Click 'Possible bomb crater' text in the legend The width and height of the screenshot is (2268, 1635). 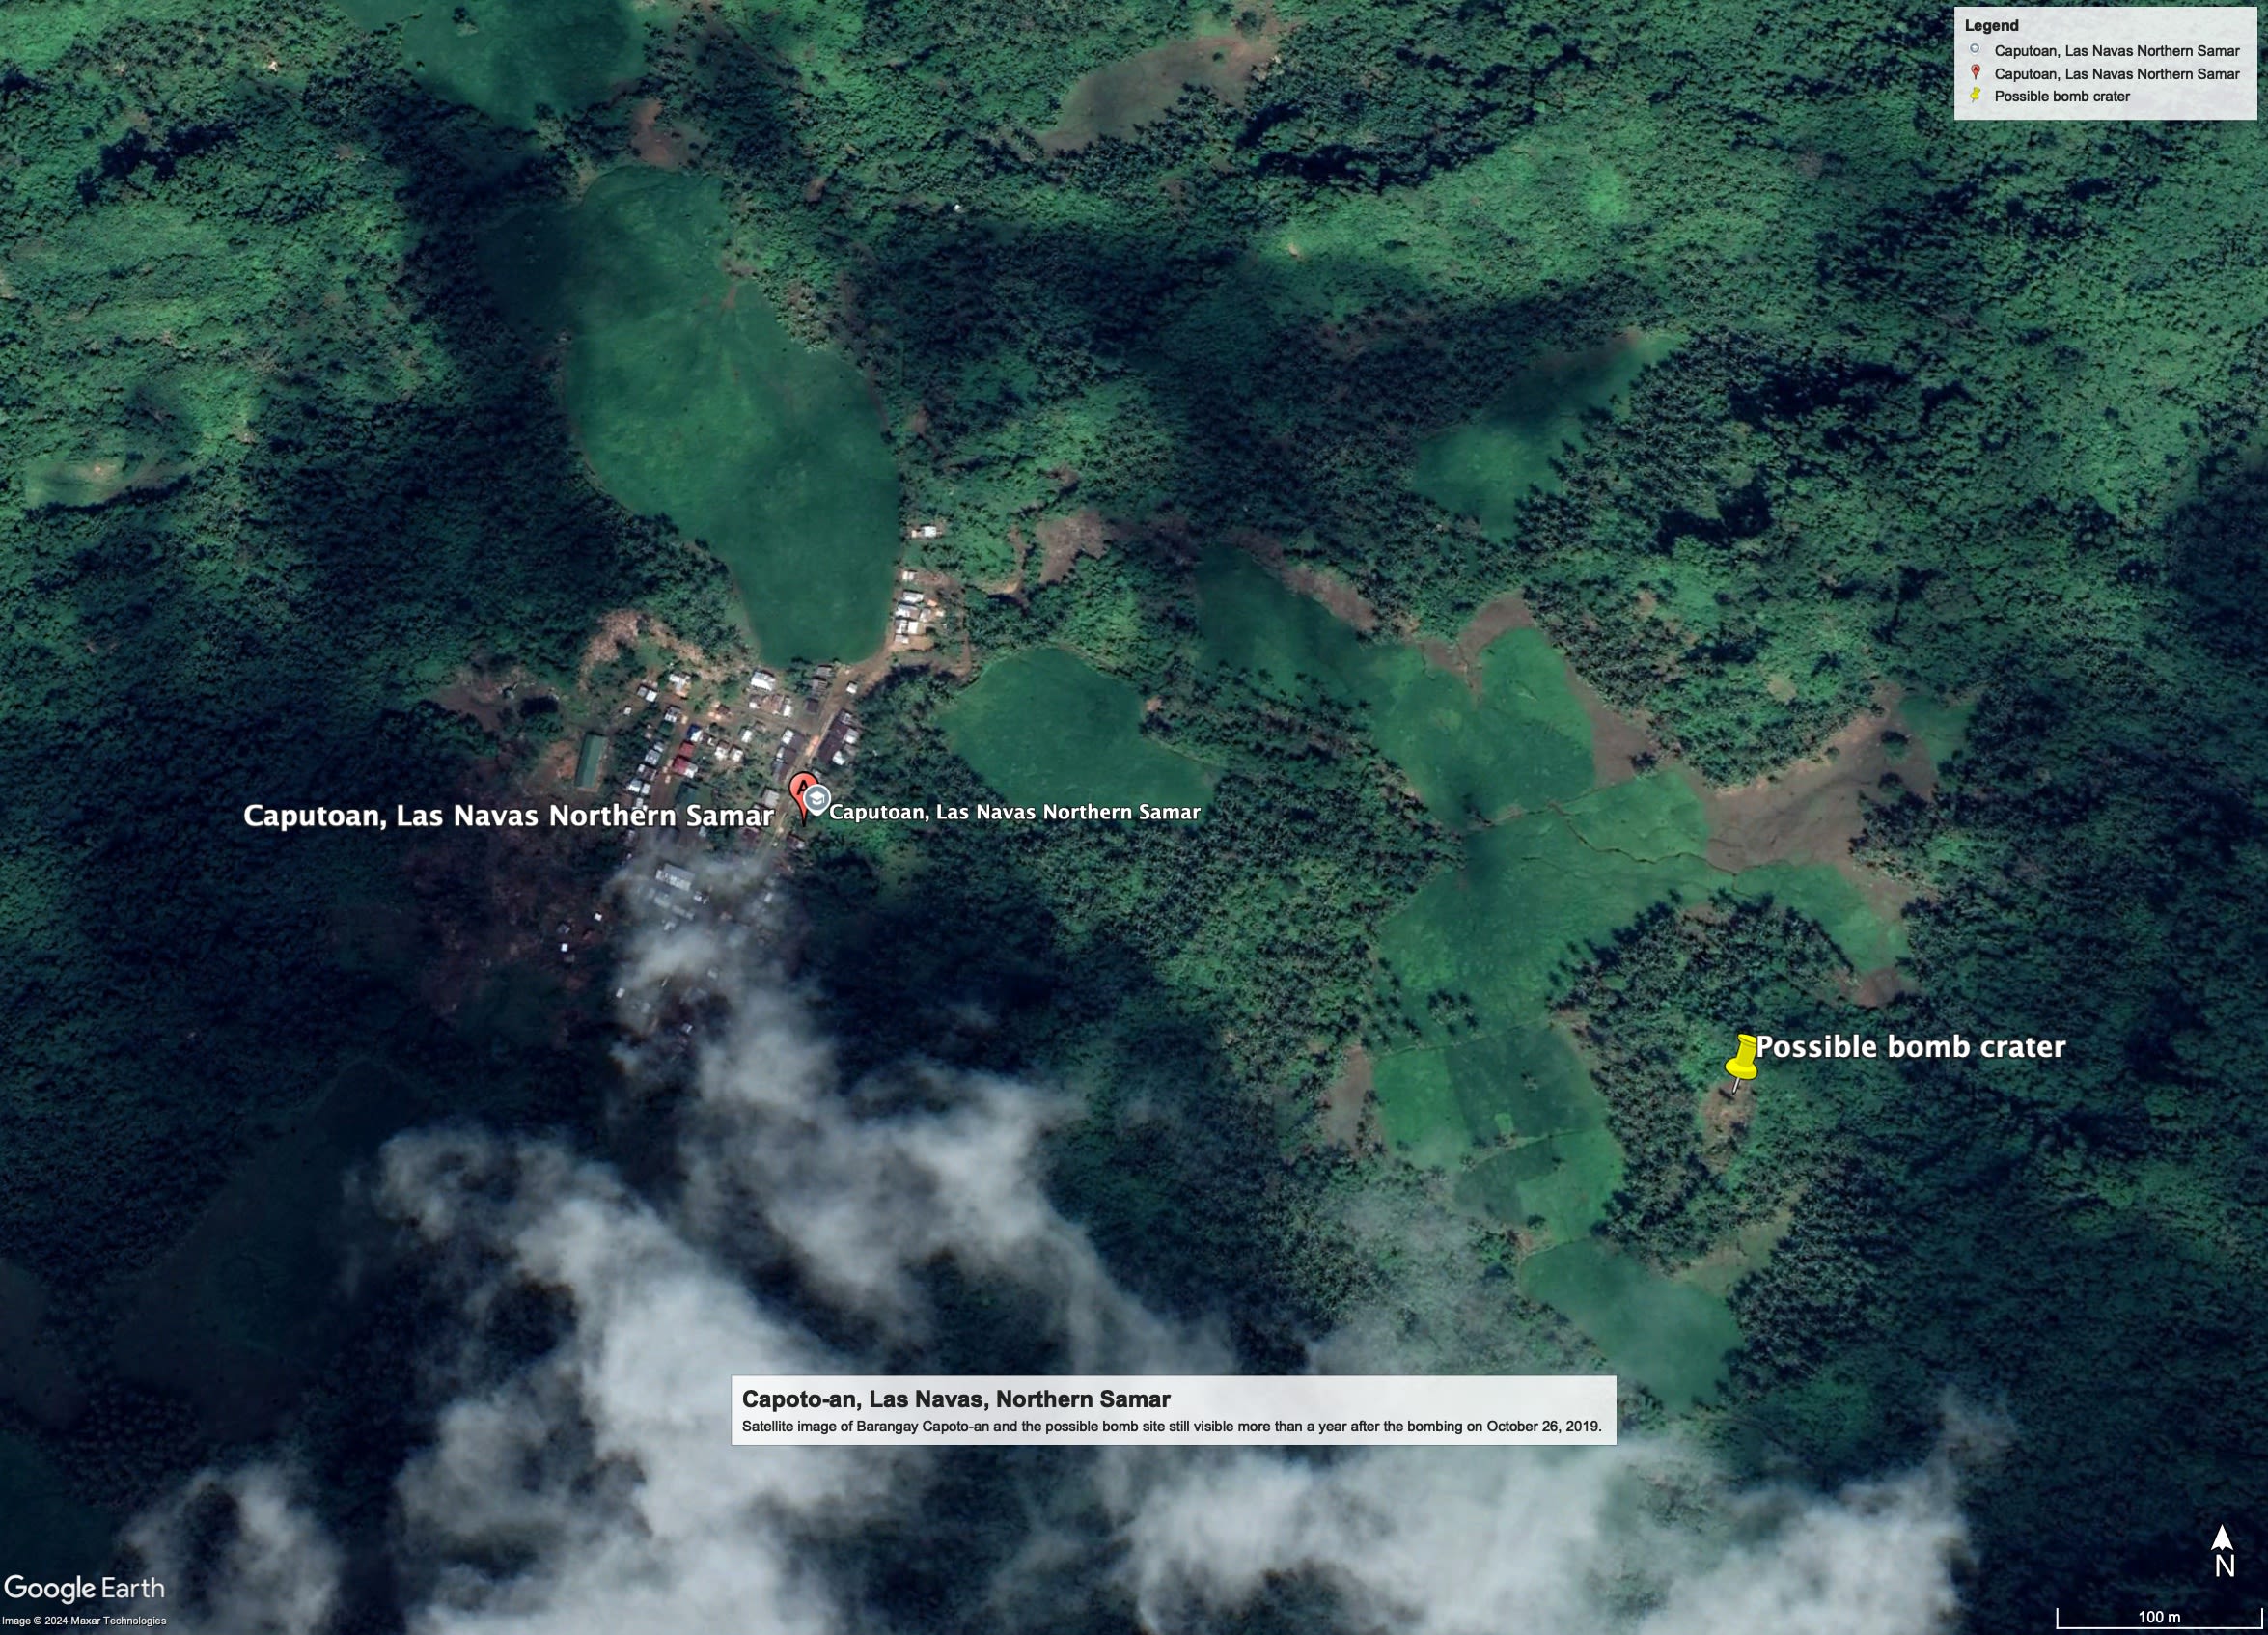coord(2061,97)
